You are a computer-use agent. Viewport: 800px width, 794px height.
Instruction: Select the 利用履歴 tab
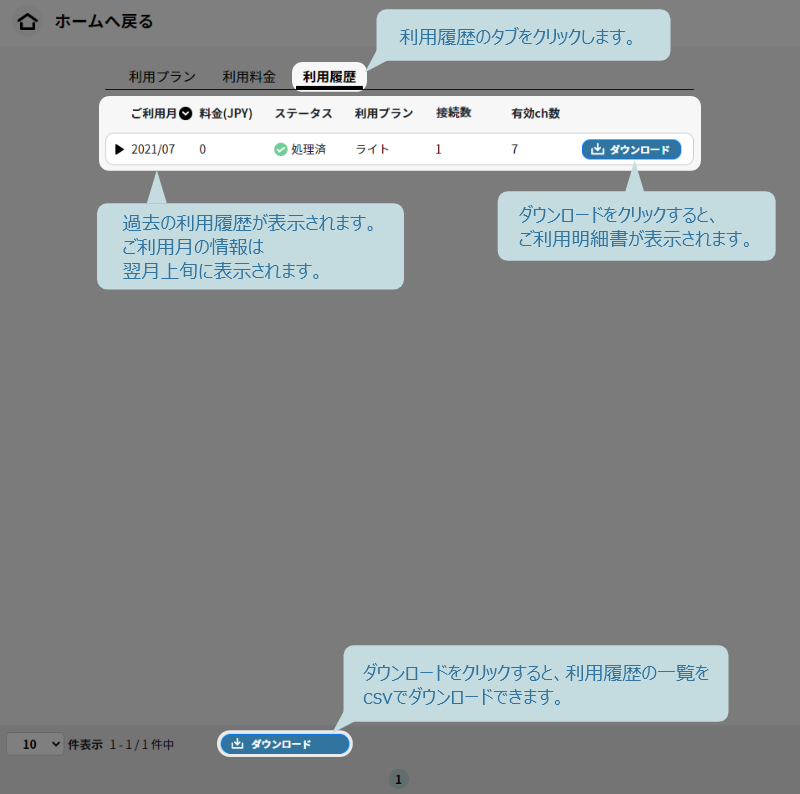tap(329, 77)
